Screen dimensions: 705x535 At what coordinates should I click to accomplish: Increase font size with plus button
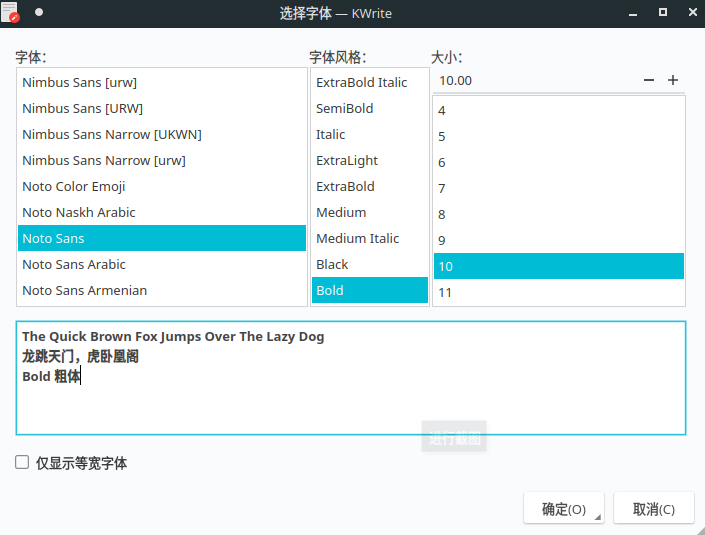pos(673,80)
